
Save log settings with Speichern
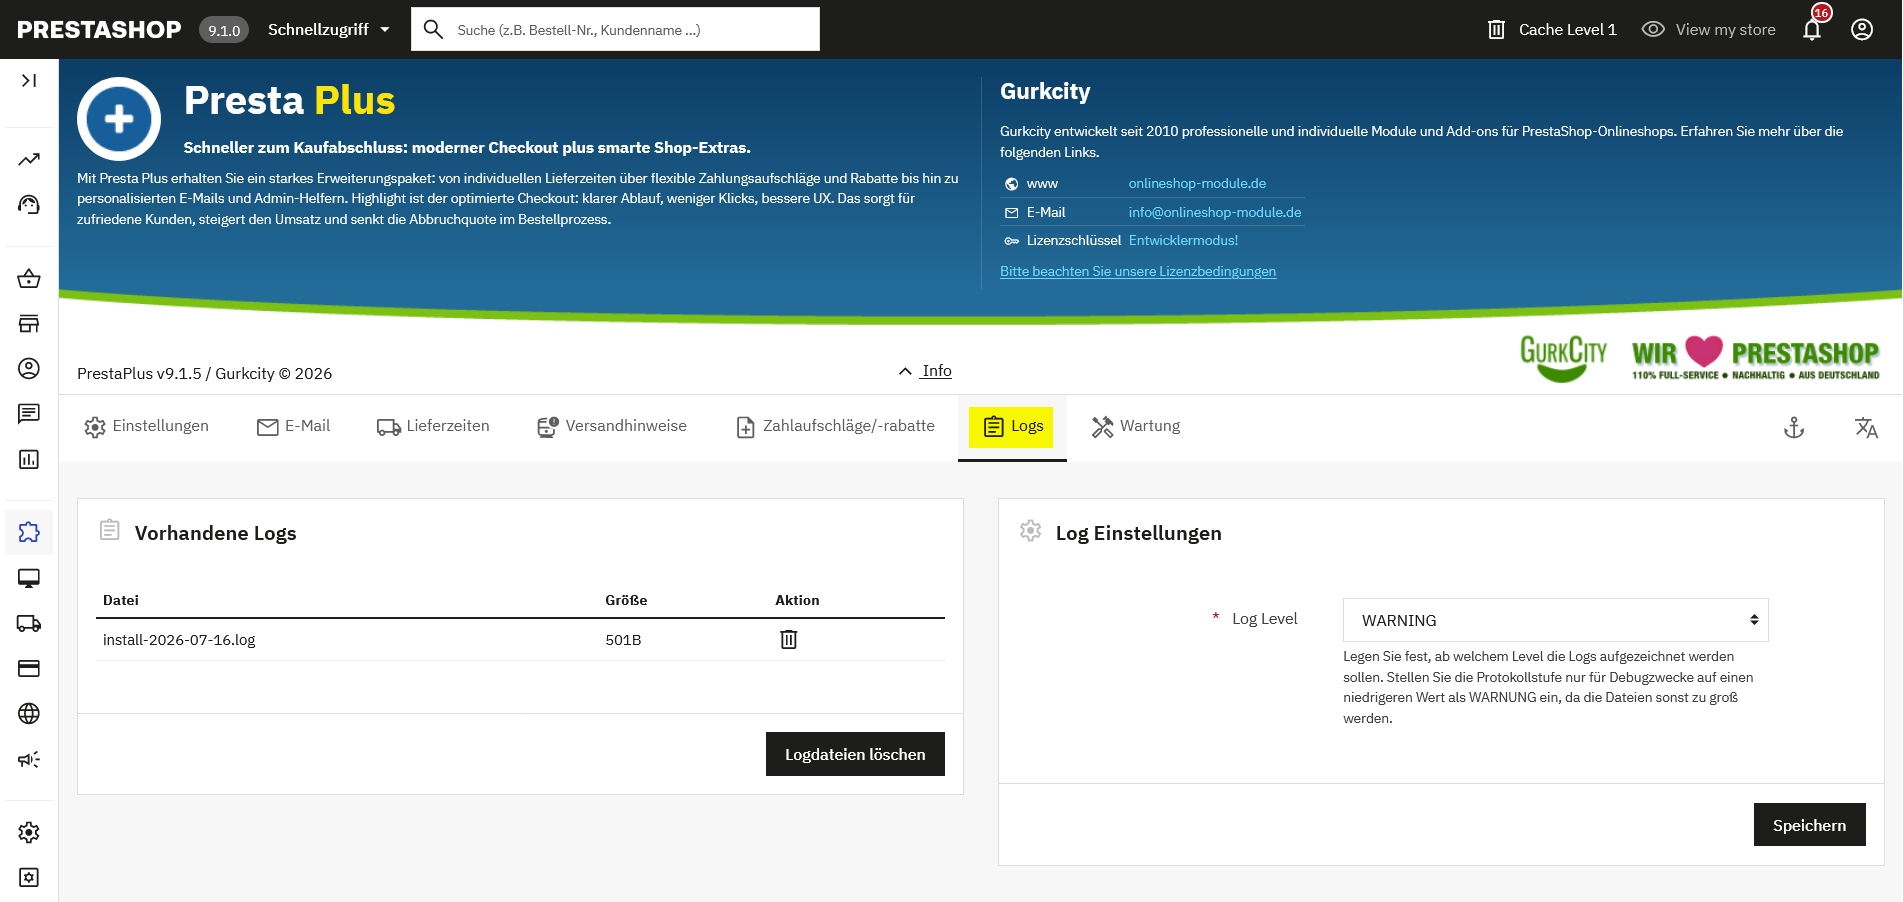click(x=1809, y=825)
